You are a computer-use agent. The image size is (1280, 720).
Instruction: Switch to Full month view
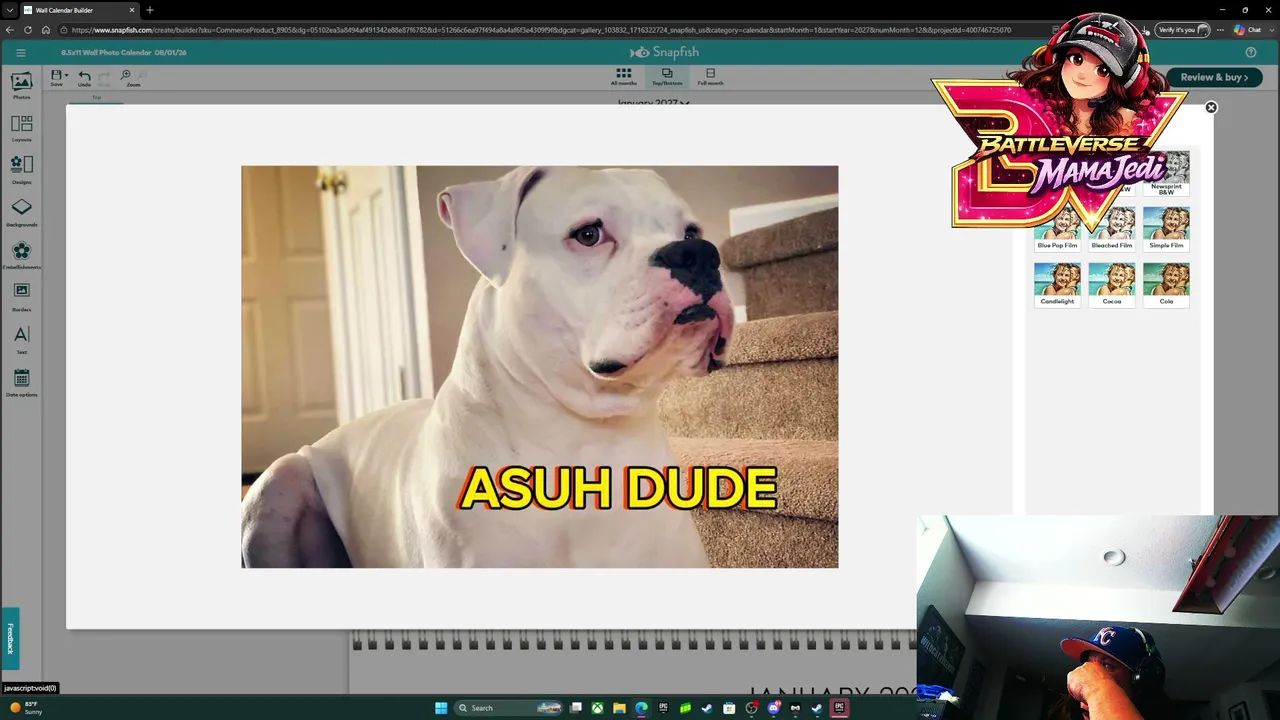(710, 77)
